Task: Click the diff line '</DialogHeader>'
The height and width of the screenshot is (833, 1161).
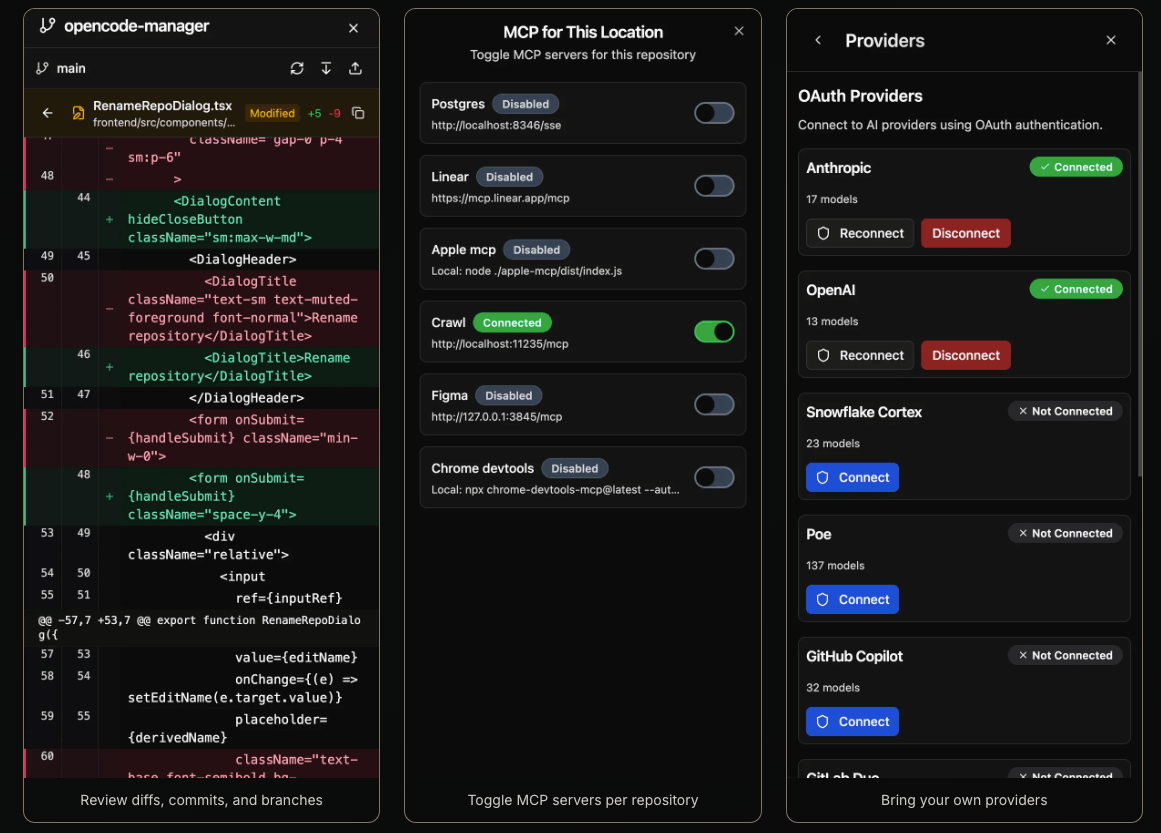Action: pos(246,398)
